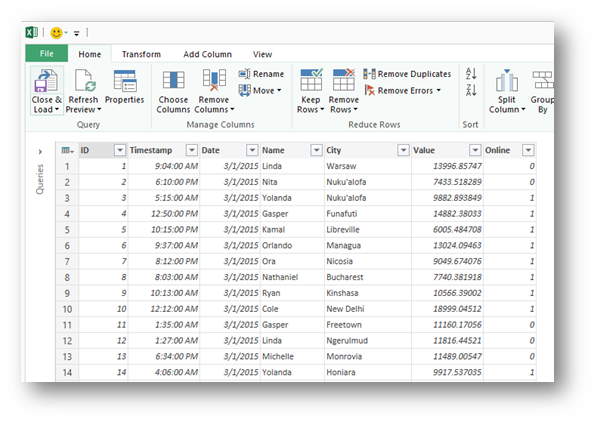Click the Choose Columns icon
Screen dimensions: 596x424
[x=173, y=81]
